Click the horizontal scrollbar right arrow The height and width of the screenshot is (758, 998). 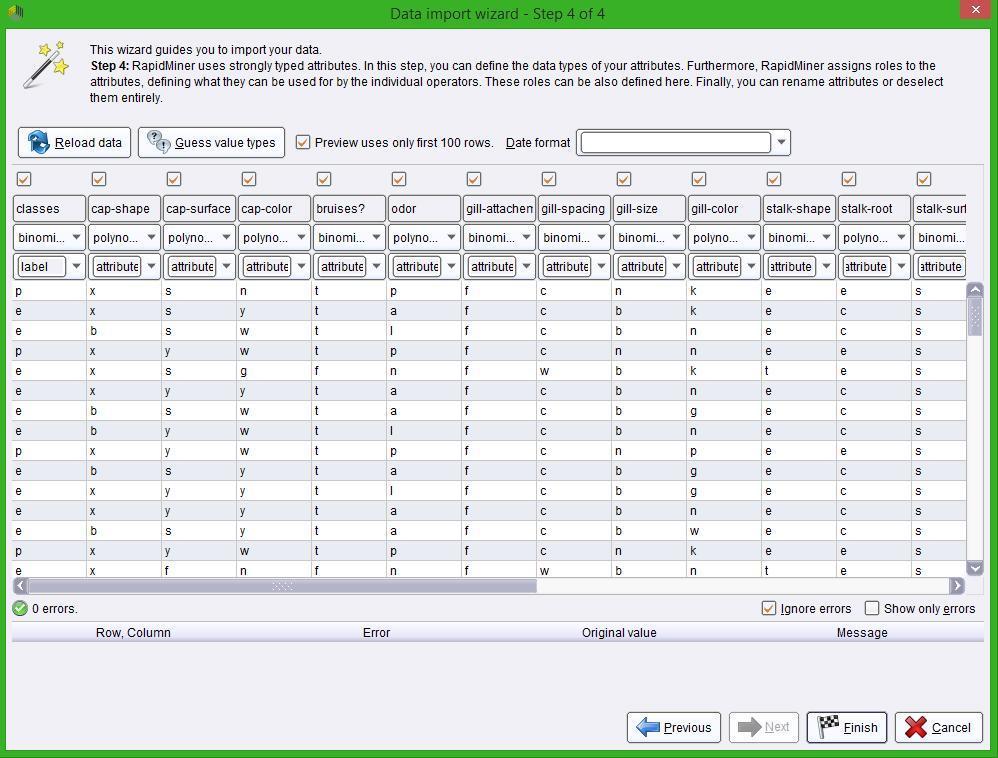pyautogui.click(x=956, y=586)
